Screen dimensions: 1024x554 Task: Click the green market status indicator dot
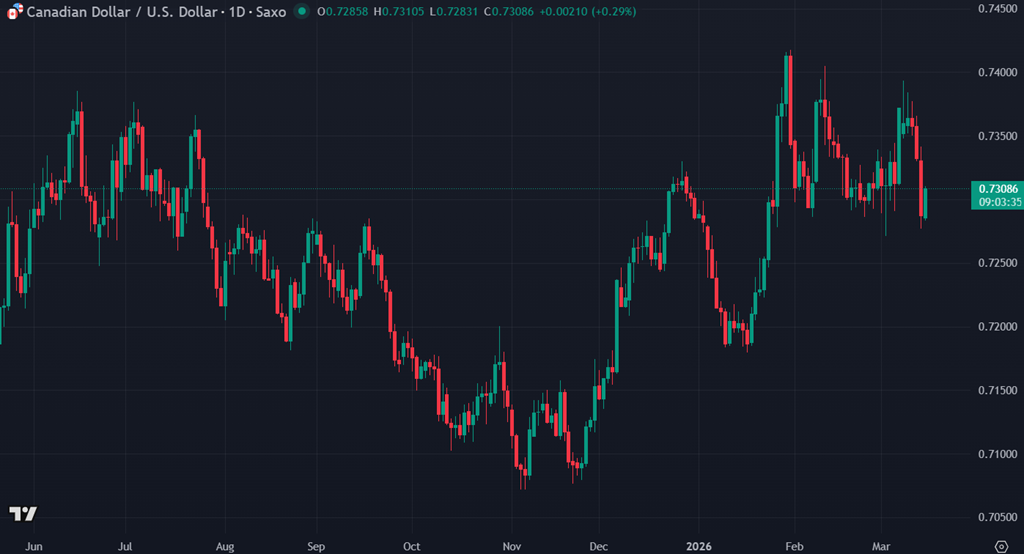pos(302,12)
